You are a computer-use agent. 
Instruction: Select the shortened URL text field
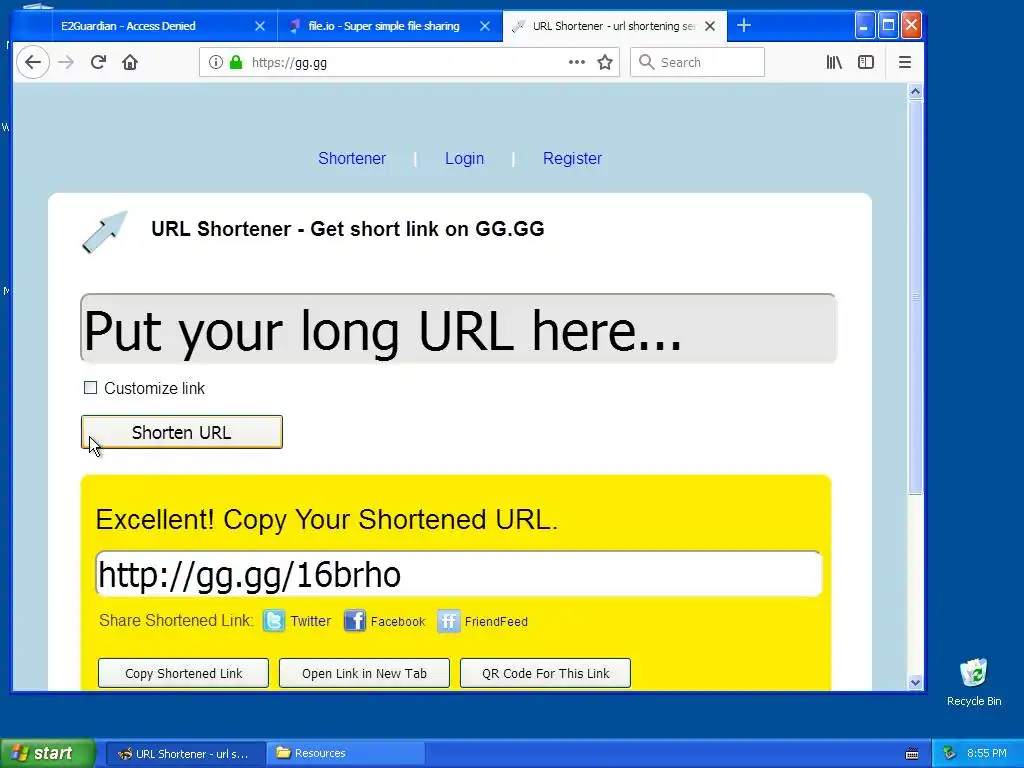pyautogui.click(x=458, y=574)
